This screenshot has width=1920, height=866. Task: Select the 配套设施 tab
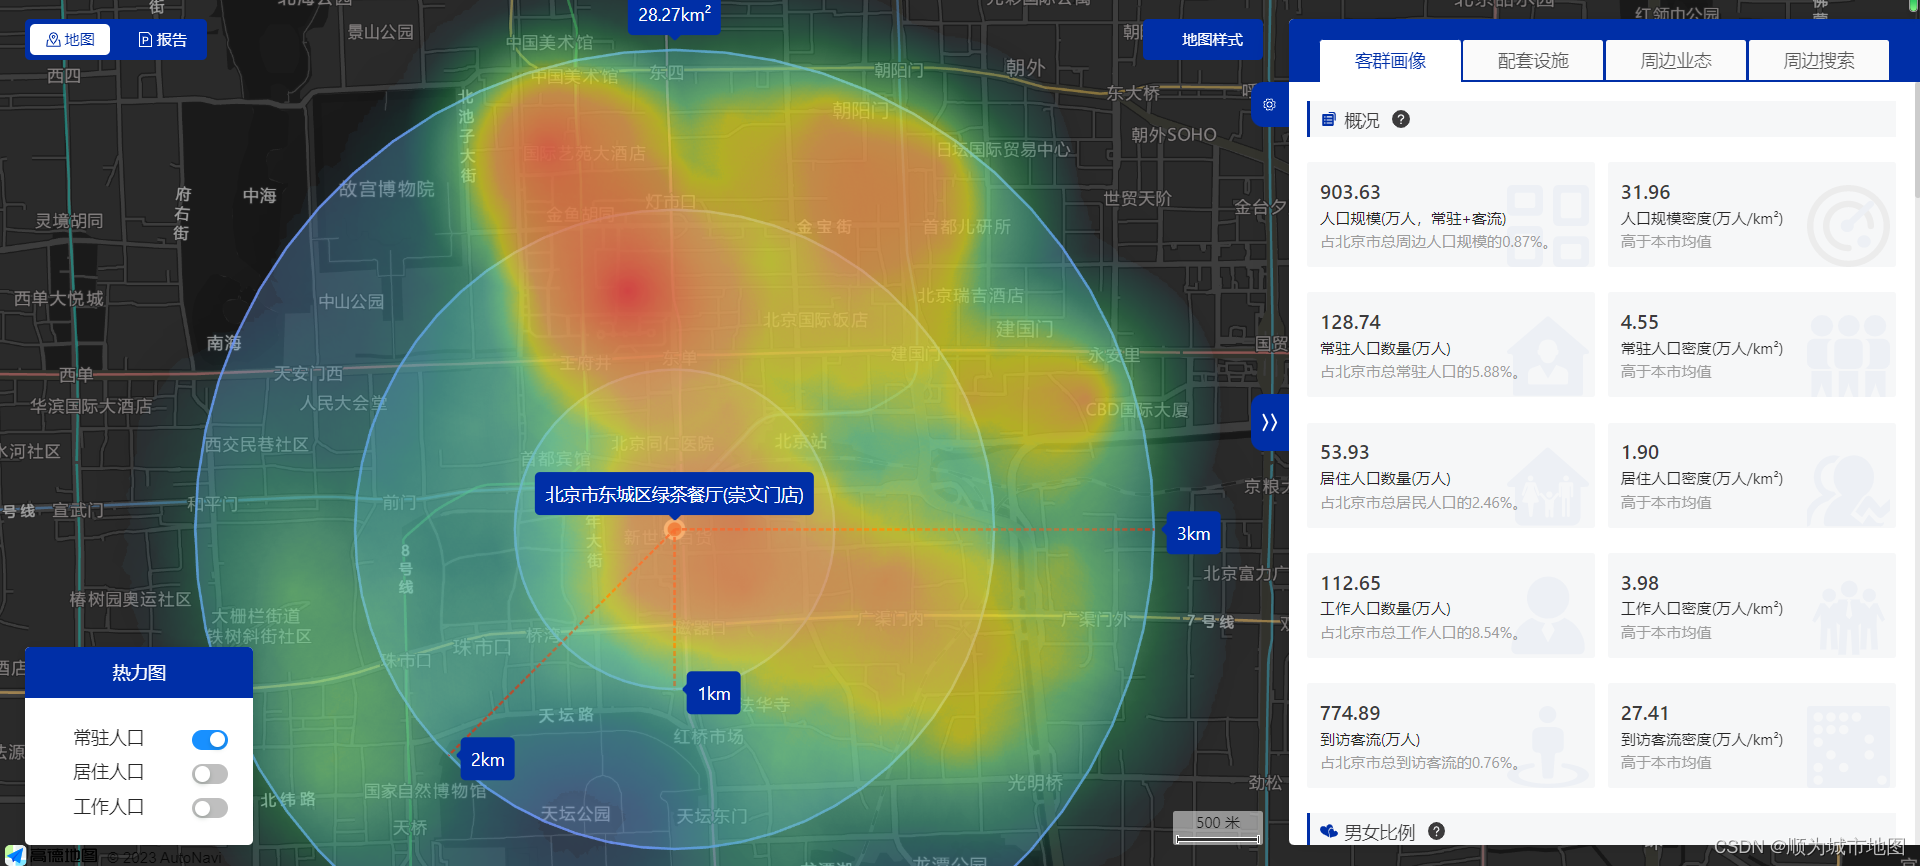coord(1533,61)
